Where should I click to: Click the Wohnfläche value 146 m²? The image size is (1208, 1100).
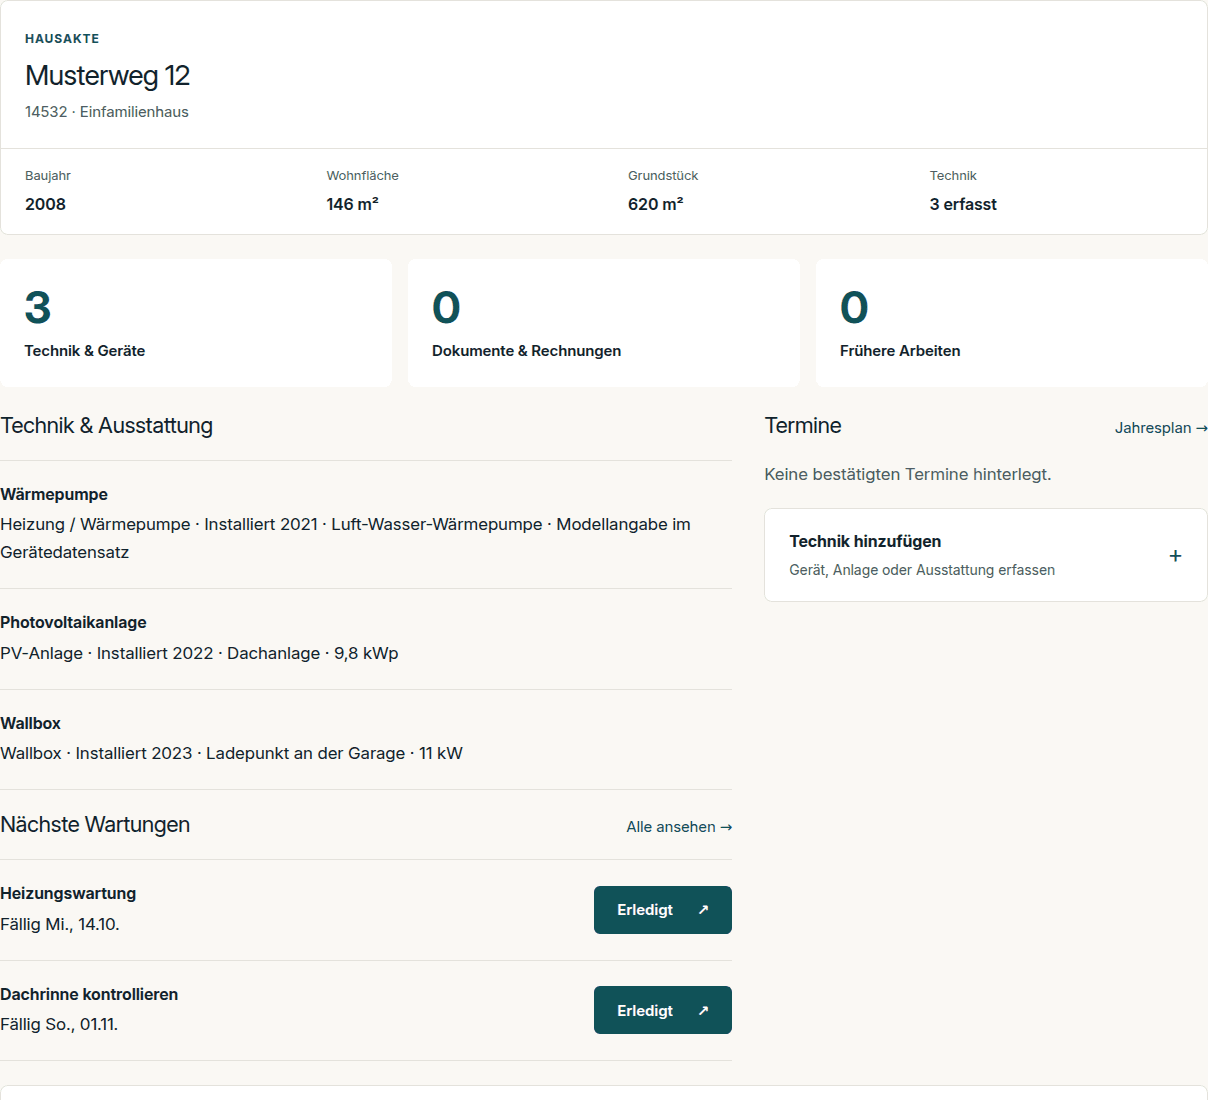353,204
